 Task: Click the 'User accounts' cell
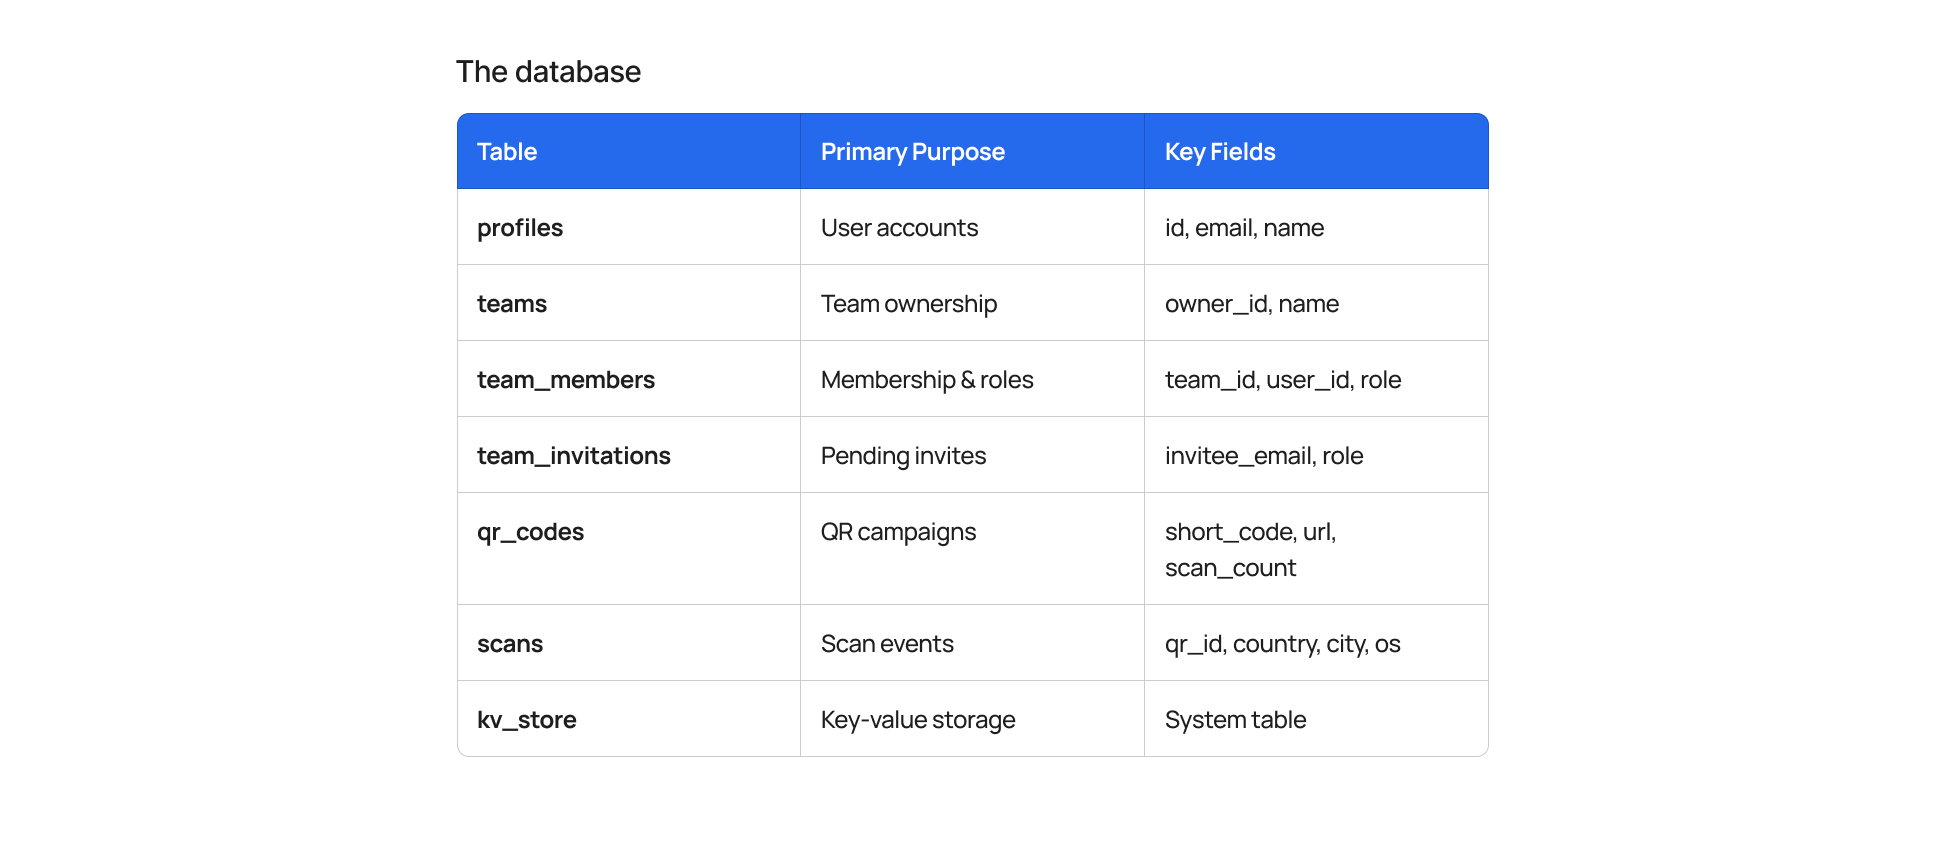[973, 227]
